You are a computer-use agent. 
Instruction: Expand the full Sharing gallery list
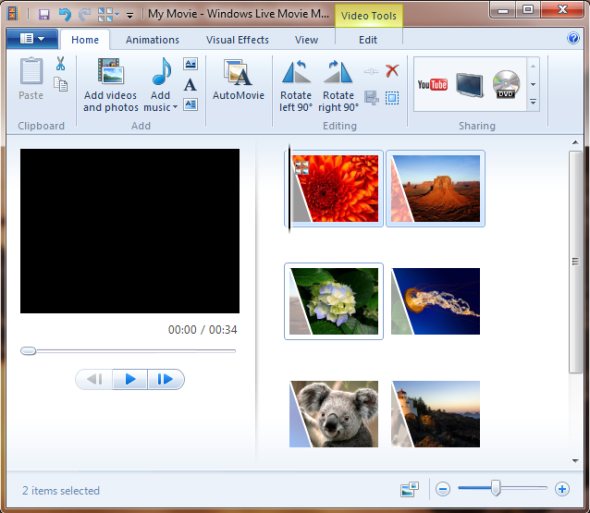click(533, 102)
